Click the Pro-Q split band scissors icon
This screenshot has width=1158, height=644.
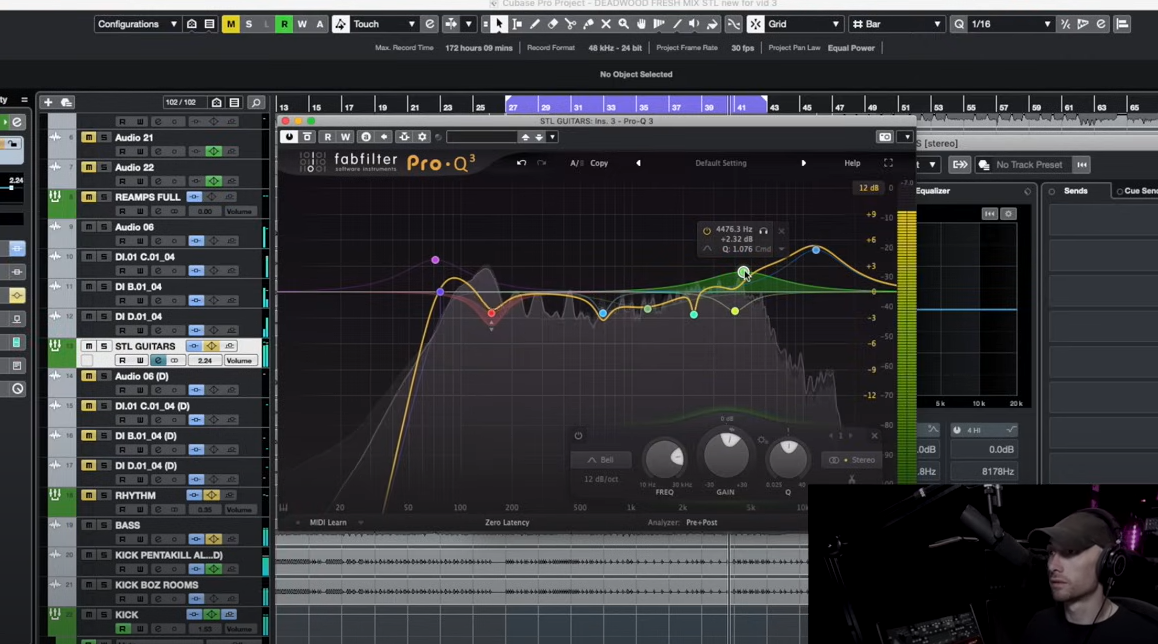click(x=852, y=479)
